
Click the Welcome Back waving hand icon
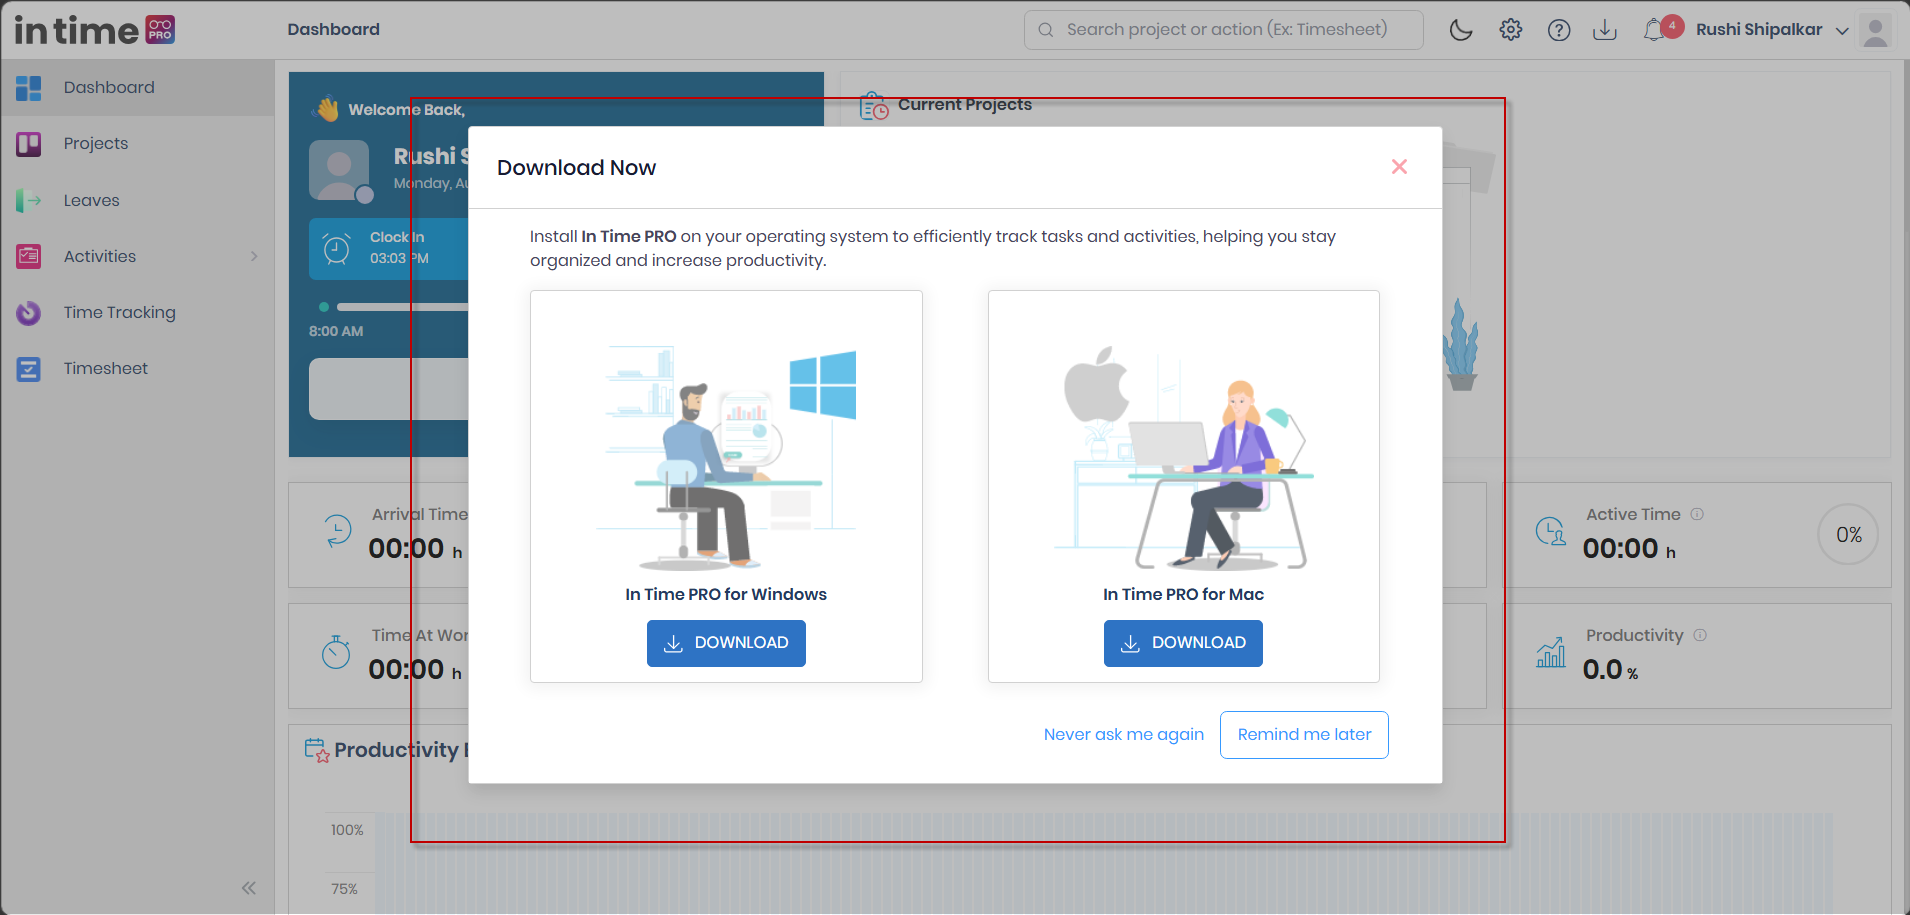coord(327,108)
